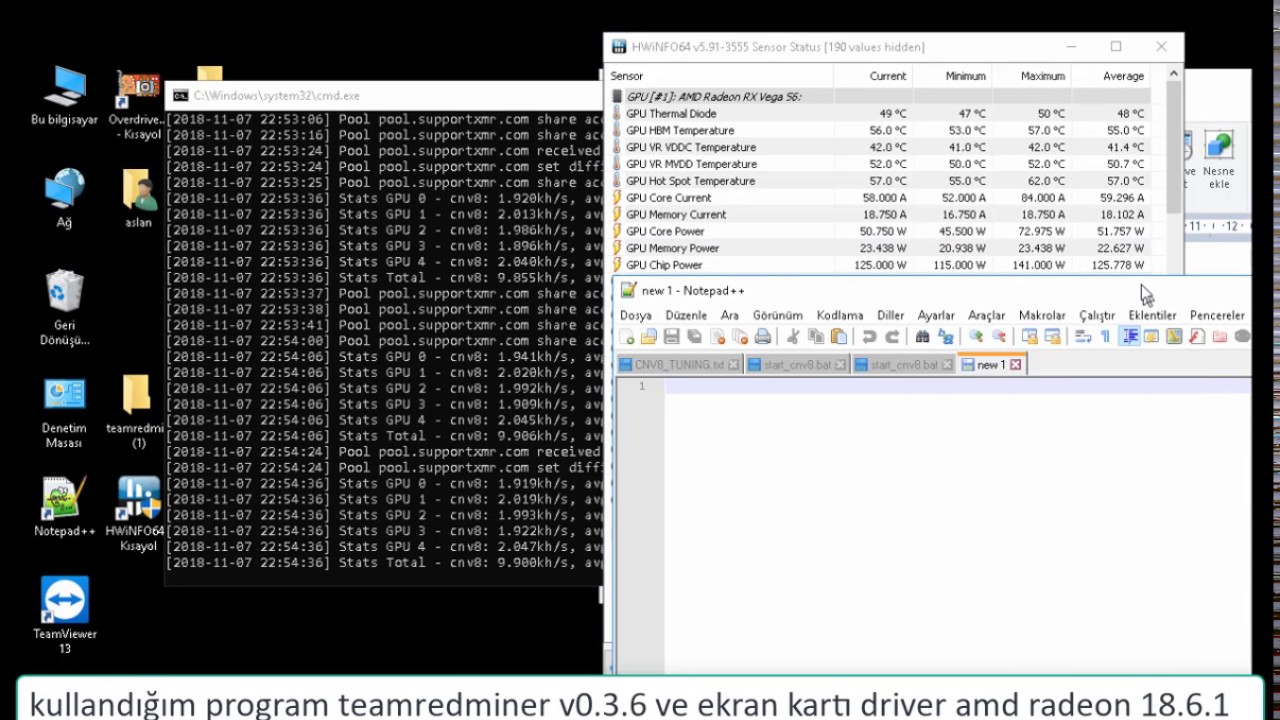Viewport: 1280px width, 720px height.
Task: Click the Redo arrow in Notepad++ toolbar
Action: pos(892,337)
